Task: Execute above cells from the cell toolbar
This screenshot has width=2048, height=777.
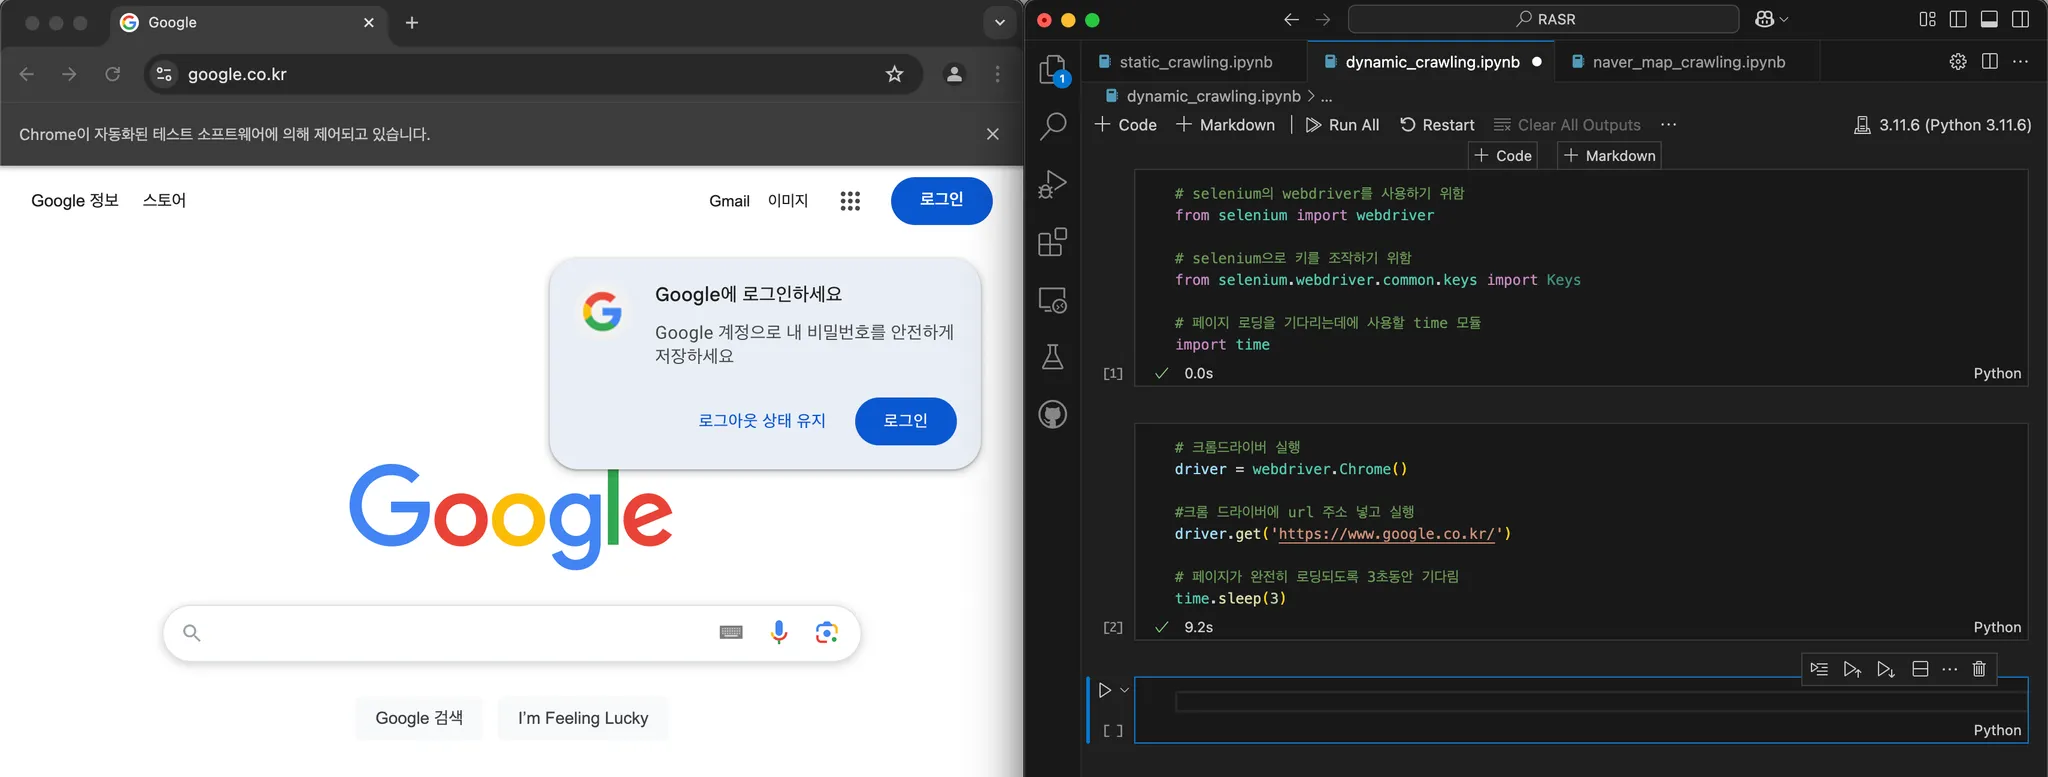Action: (1852, 669)
